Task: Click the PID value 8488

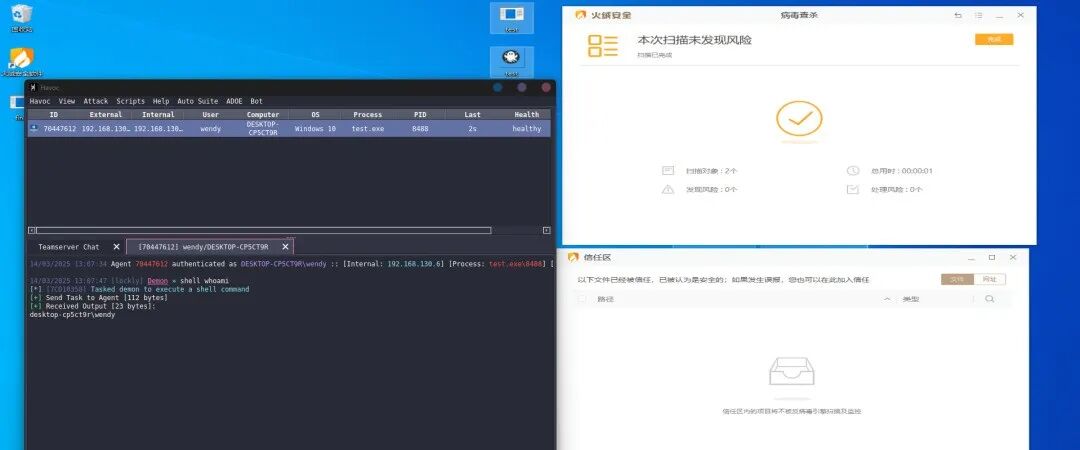Action: coord(420,129)
